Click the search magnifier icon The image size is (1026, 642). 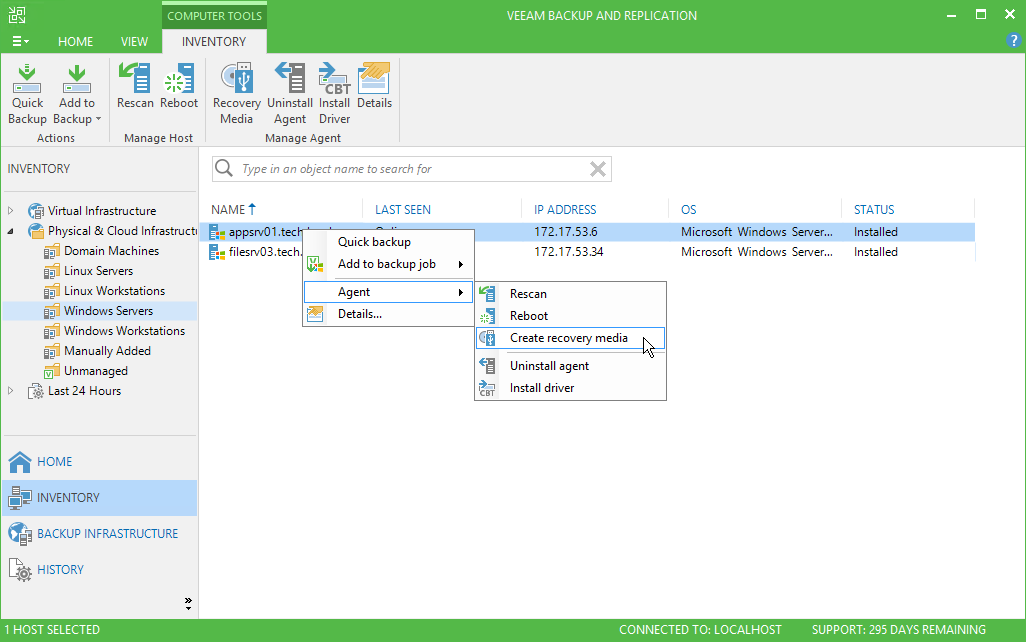pos(224,168)
